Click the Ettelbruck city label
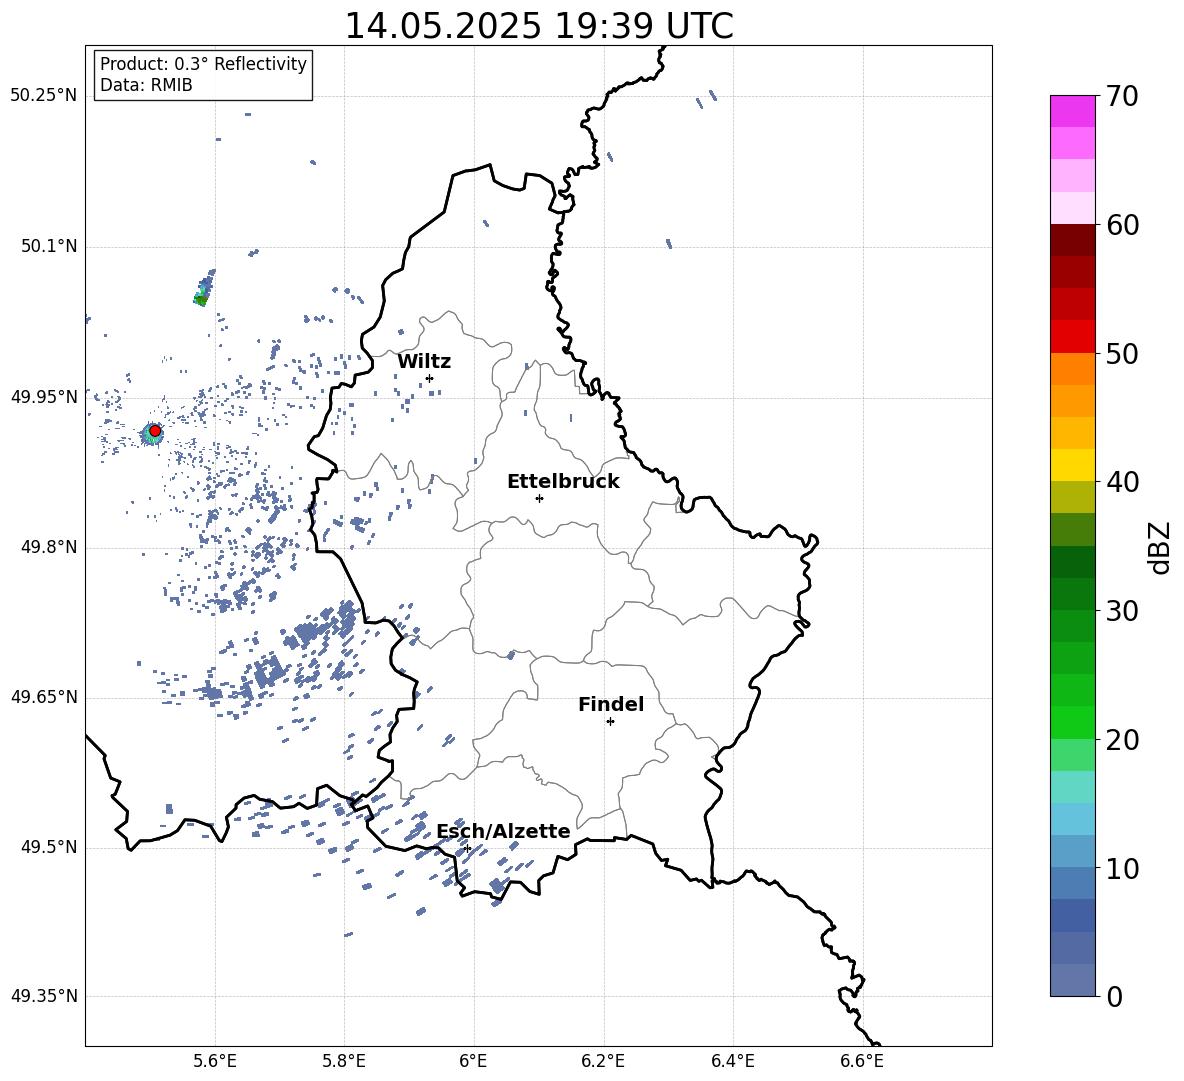This screenshot has height=1081, width=1184. click(563, 482)
